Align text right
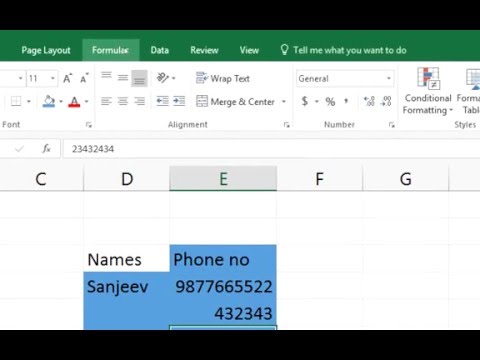Viewport: 480px width, 360px height. point(139,101)
